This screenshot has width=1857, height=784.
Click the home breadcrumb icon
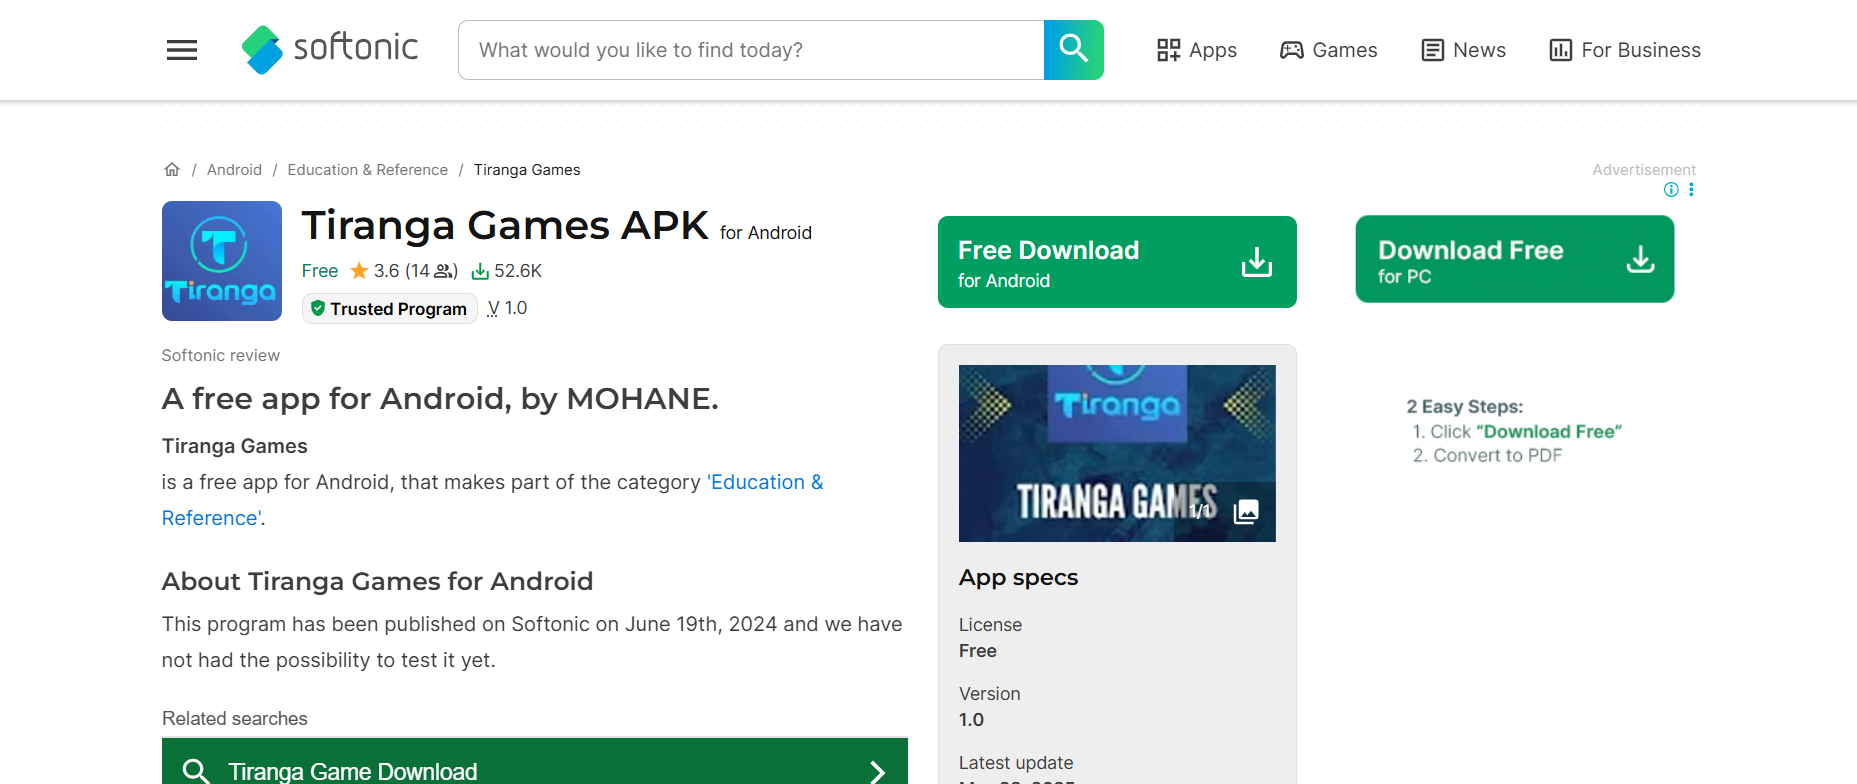coord(172,169)
